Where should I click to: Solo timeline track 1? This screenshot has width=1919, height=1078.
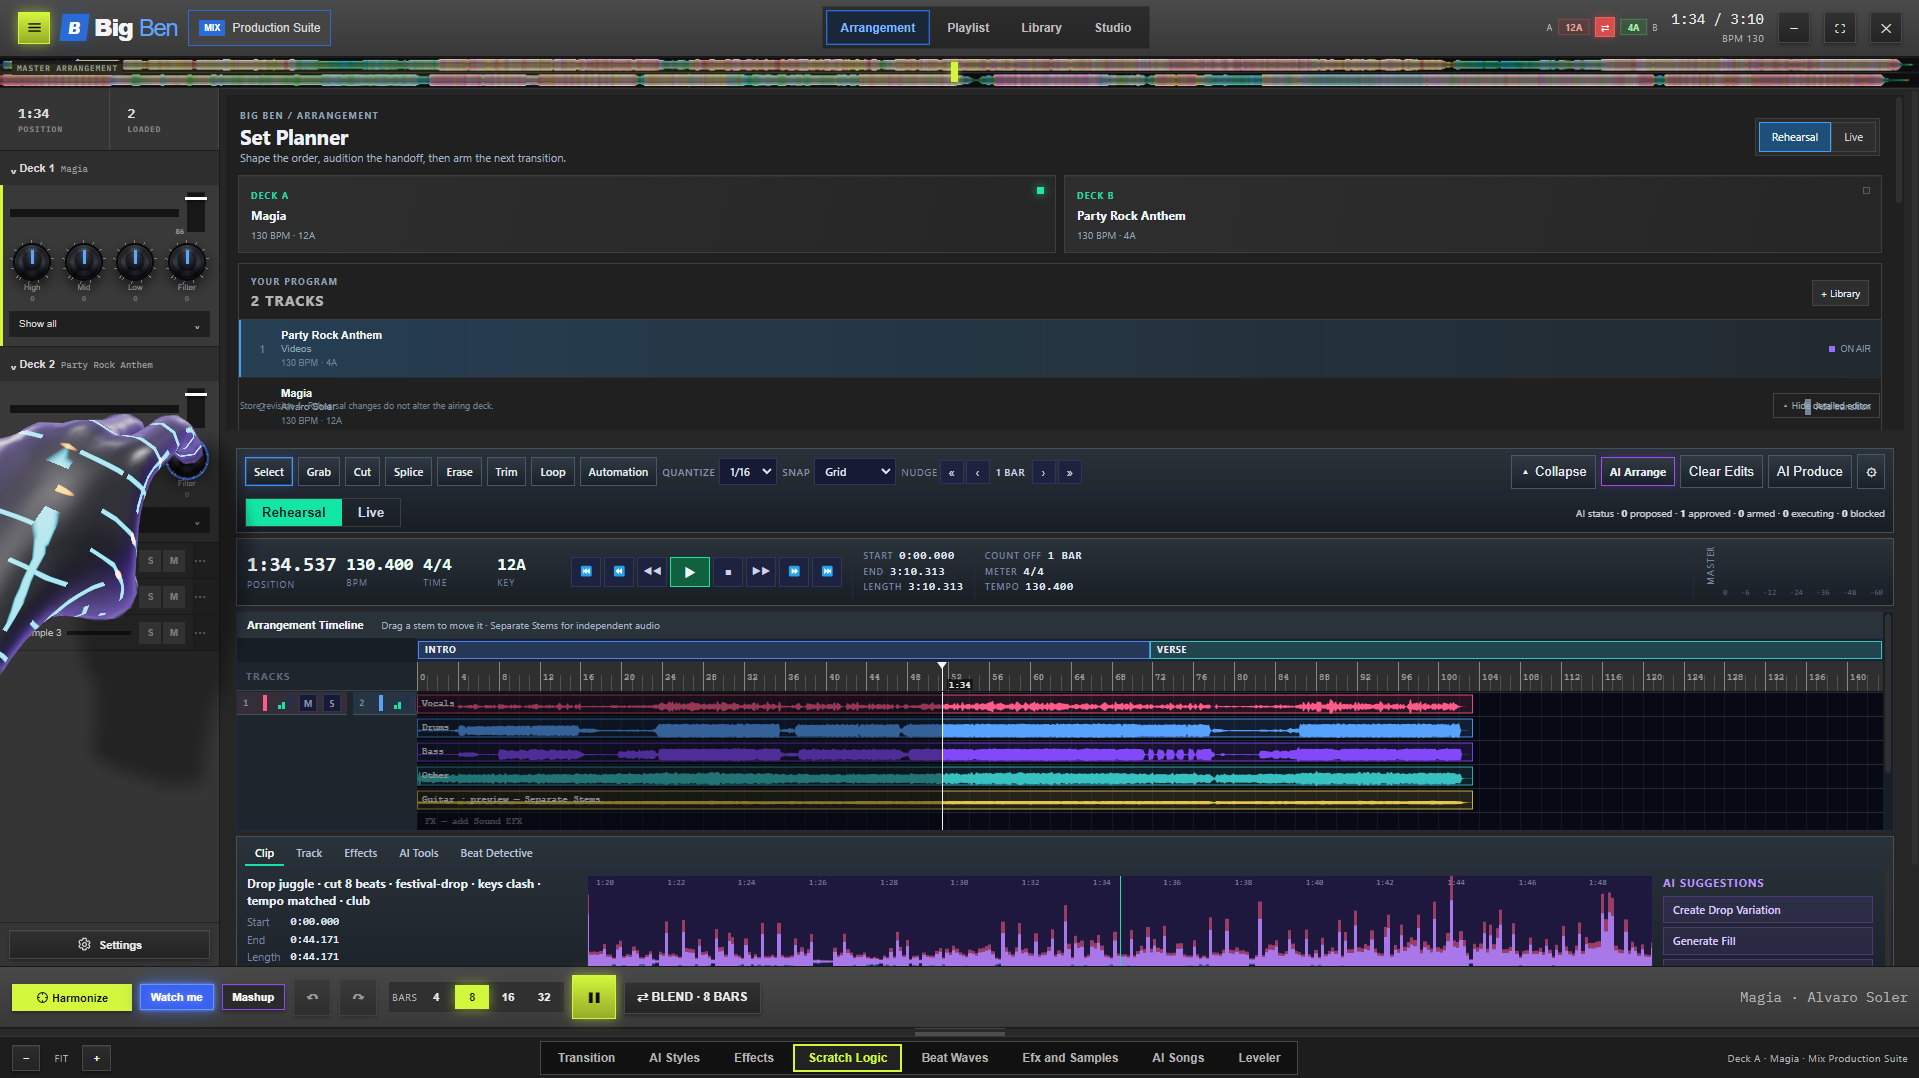332,703
